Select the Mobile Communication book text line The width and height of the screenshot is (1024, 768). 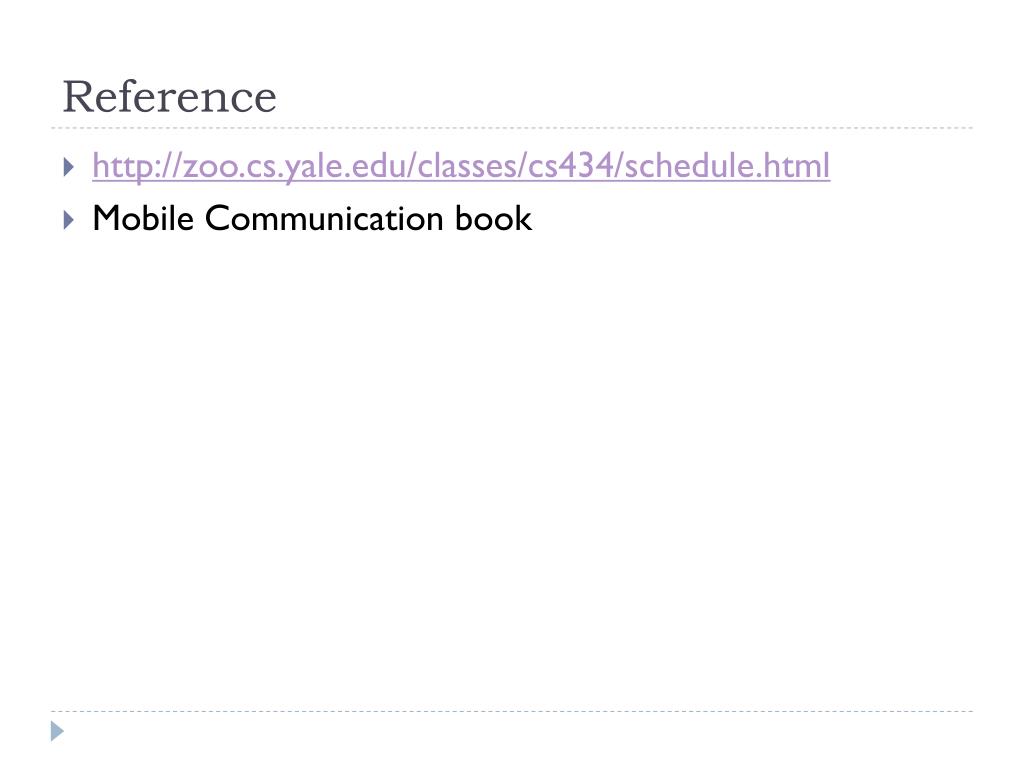[x=312, y=218]
